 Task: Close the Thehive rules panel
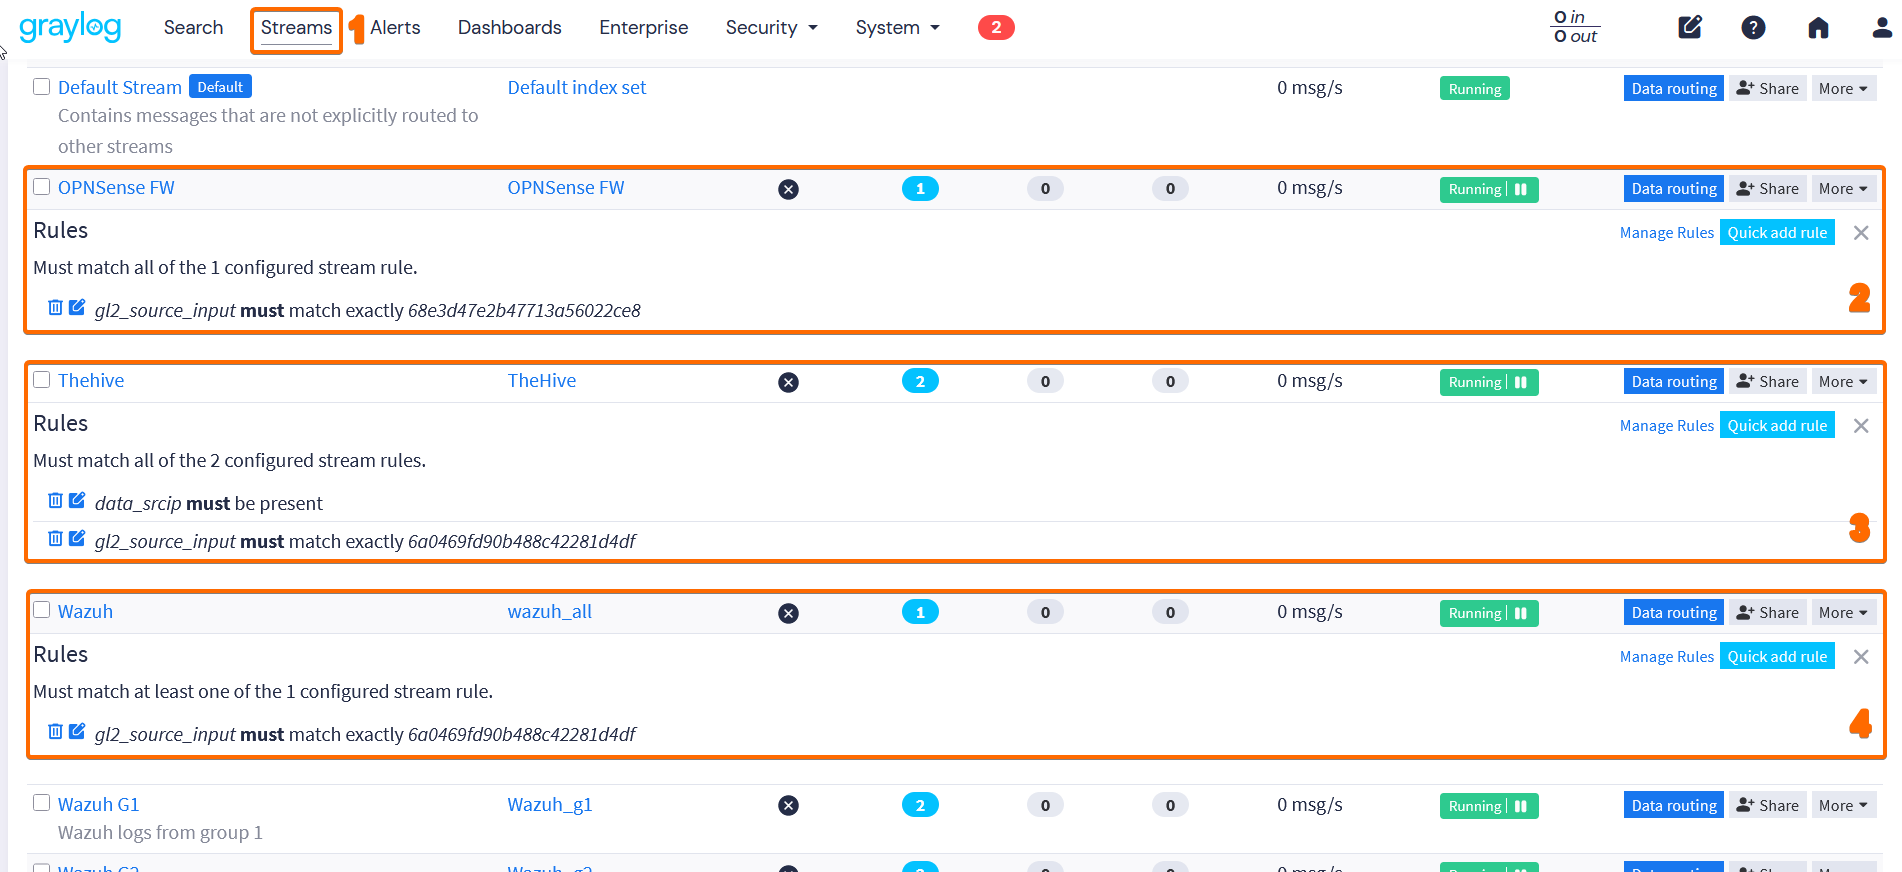pos(1861,426)
